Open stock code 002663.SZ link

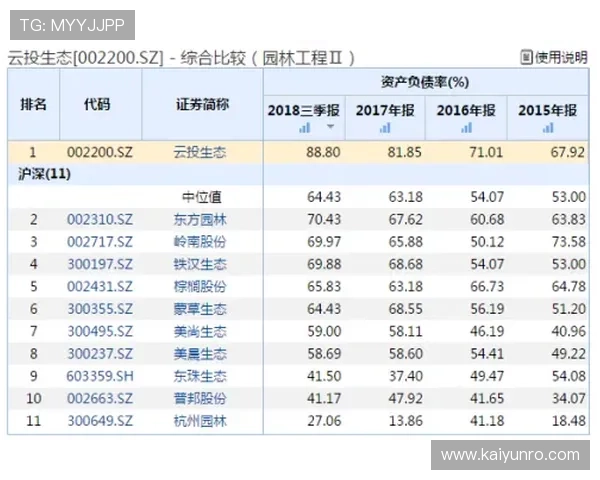click(100, 398)
